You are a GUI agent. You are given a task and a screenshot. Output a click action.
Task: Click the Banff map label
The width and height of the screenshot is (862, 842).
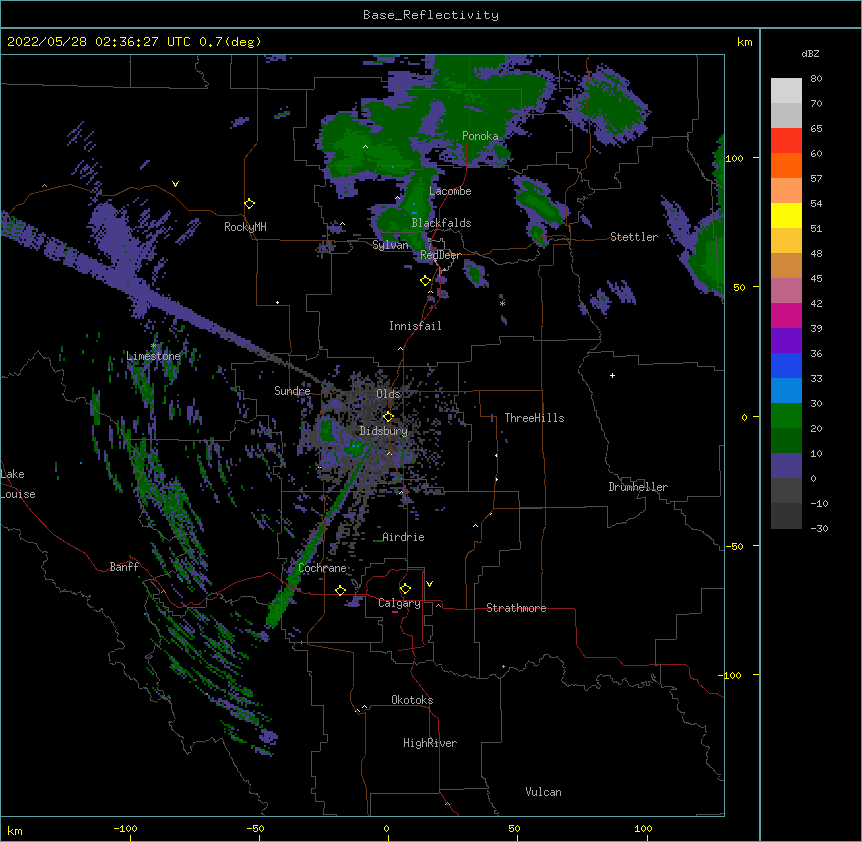point(124,567)
